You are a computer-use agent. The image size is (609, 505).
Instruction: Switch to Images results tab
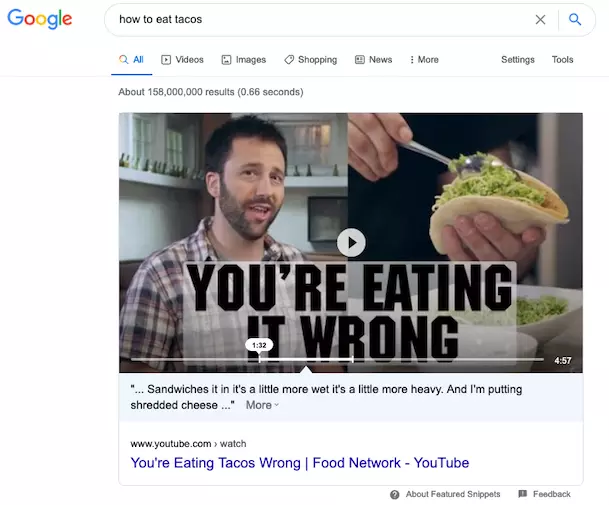(244, 59)
